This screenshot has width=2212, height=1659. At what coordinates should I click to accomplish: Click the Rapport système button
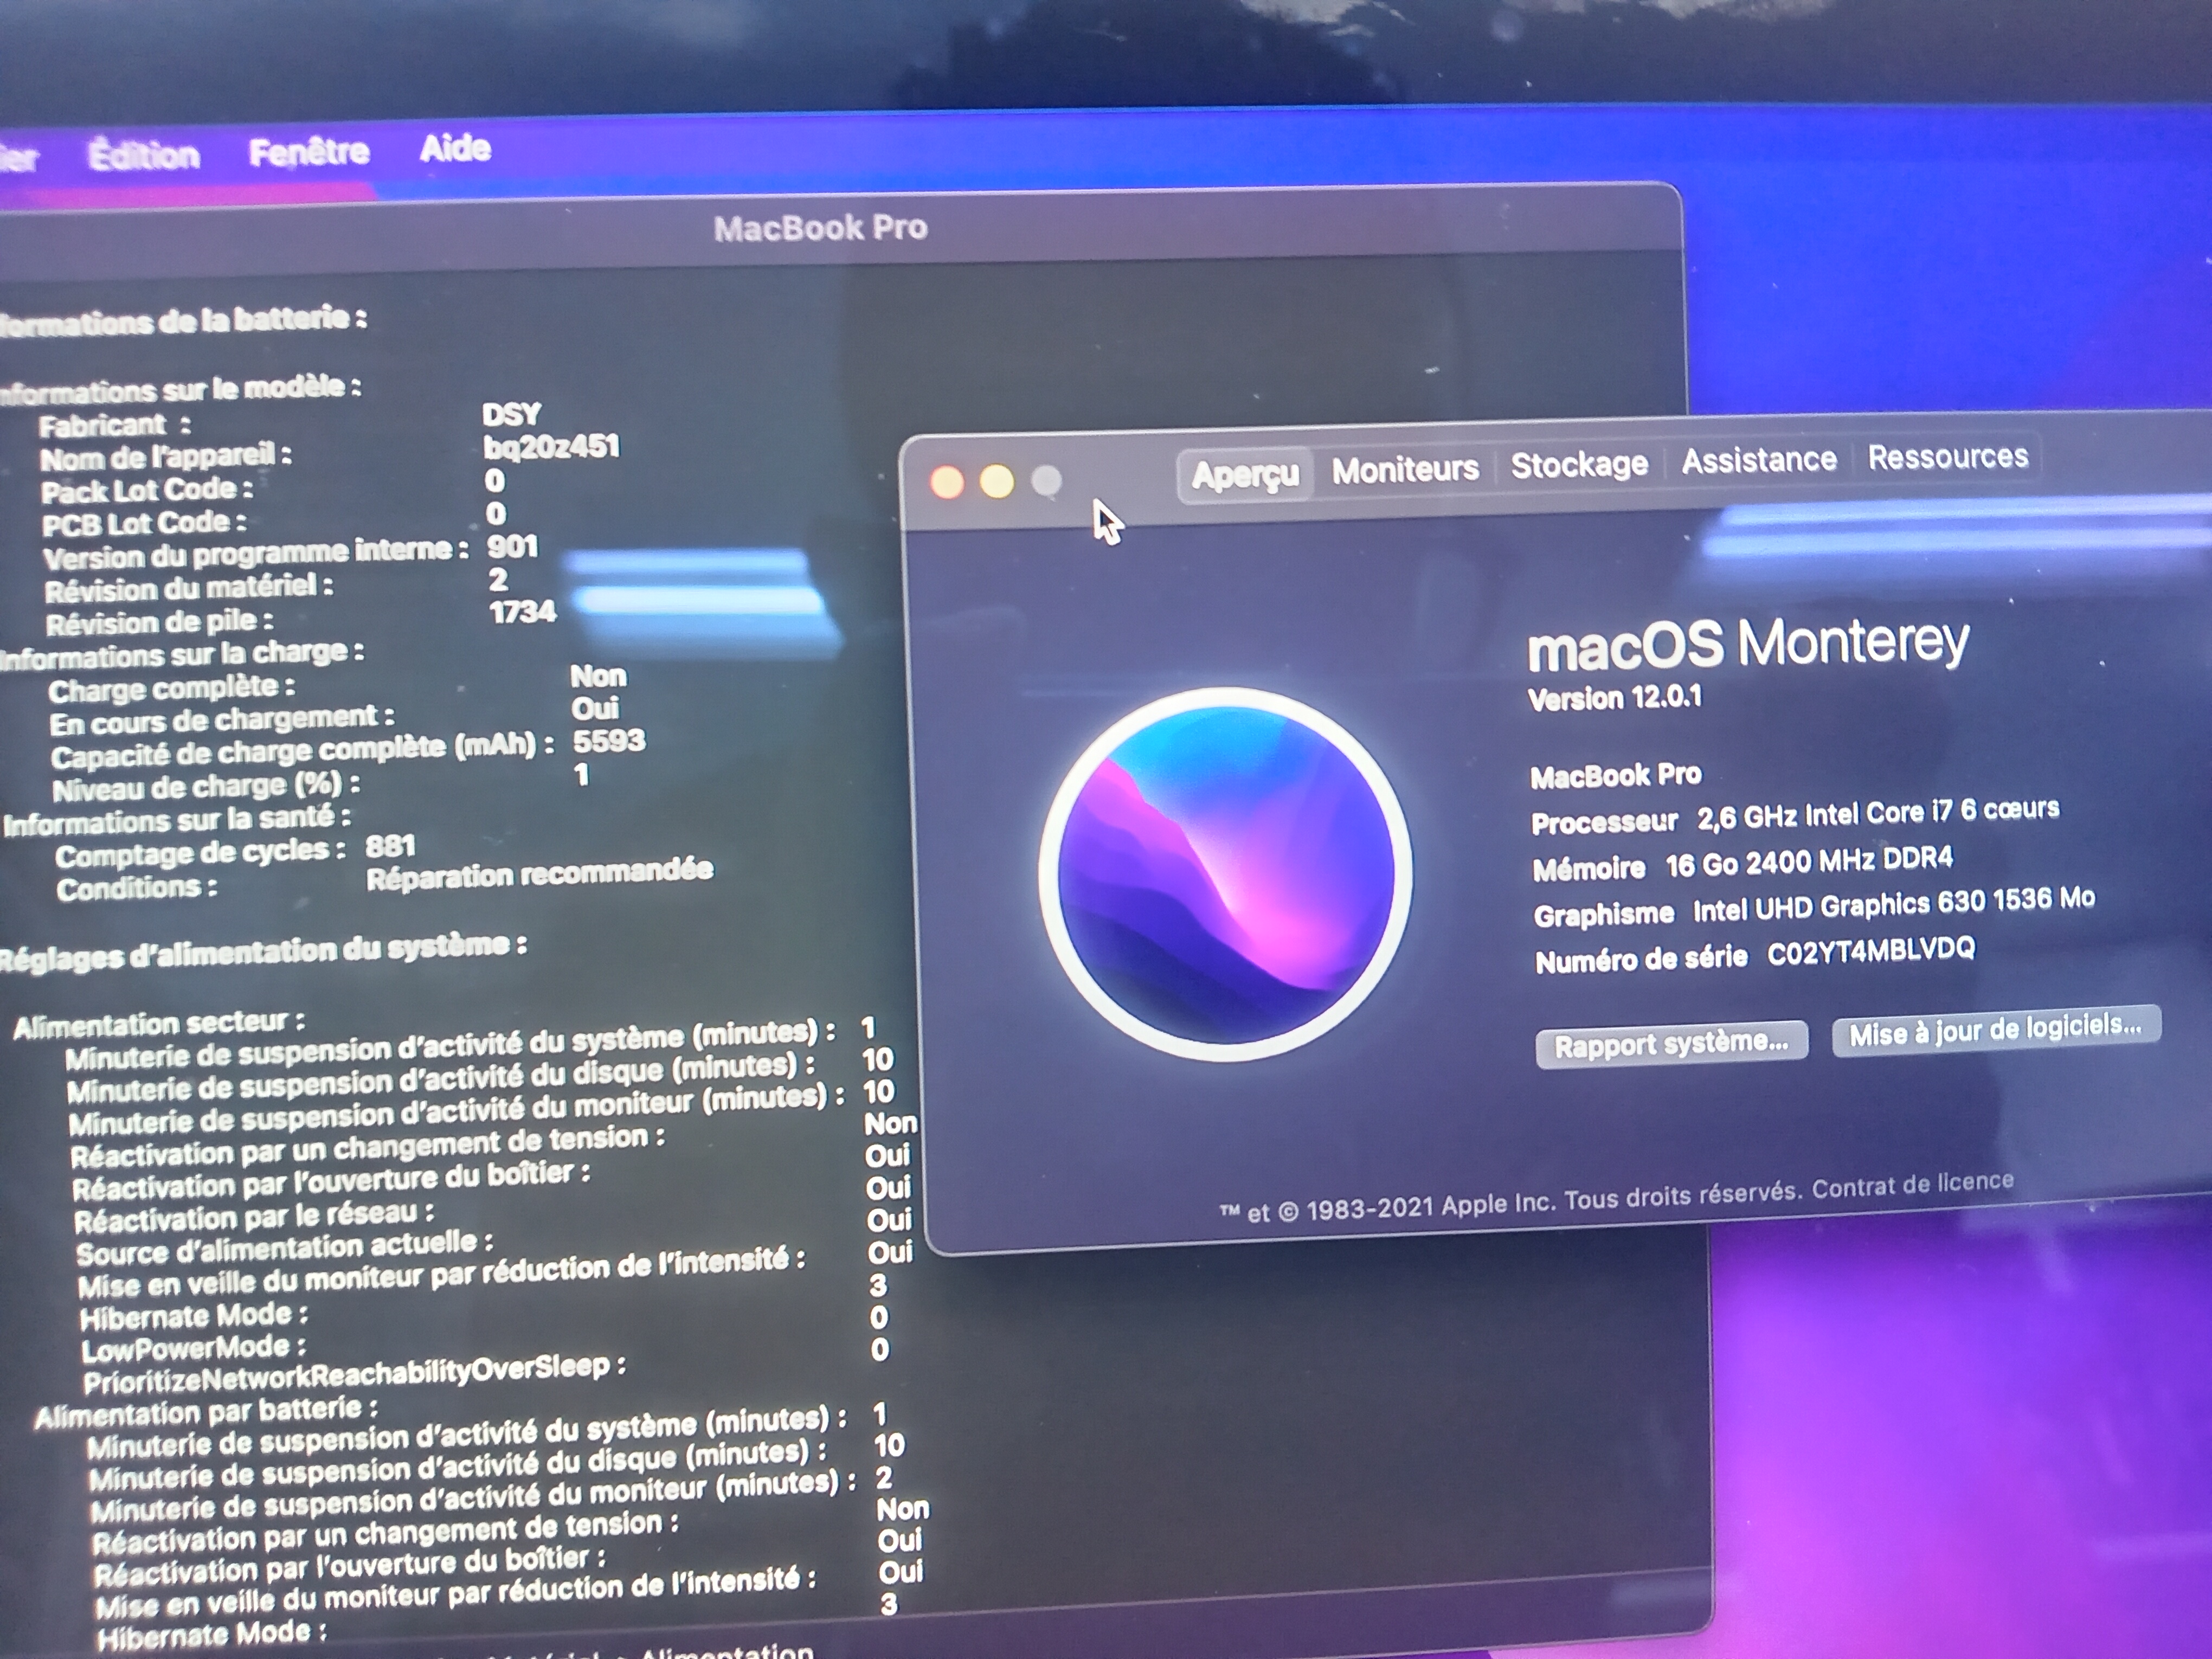click(x=1671, y=1044)
